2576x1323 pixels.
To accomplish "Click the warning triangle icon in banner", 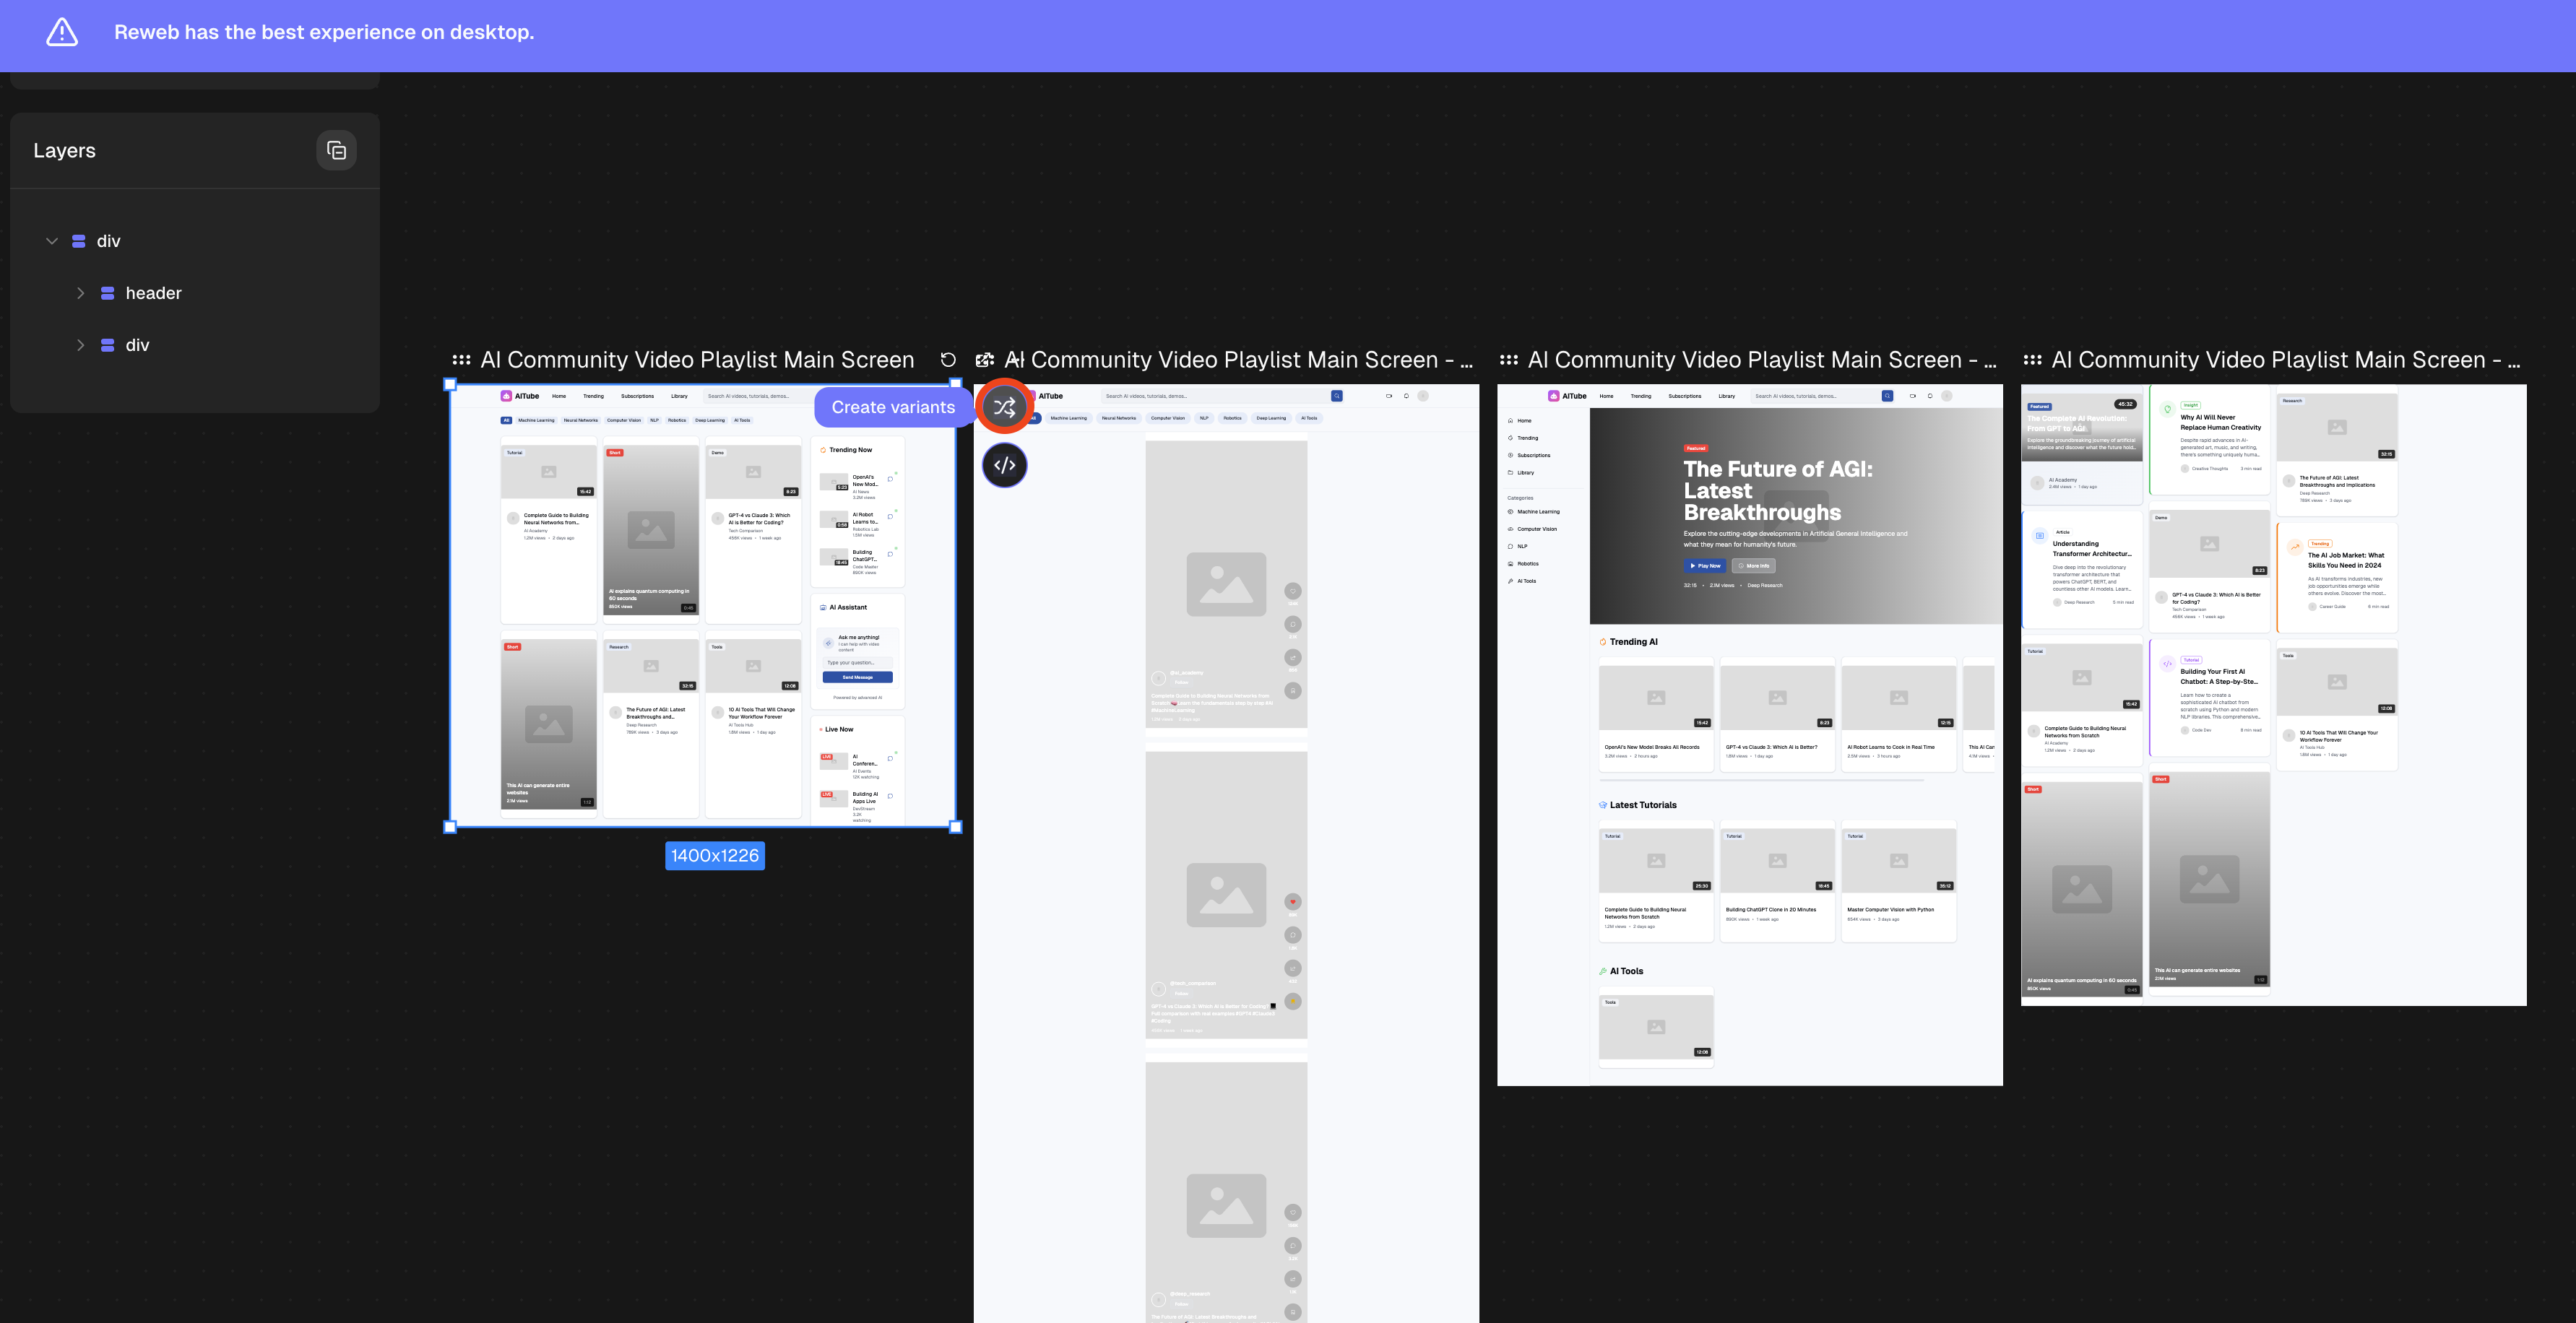I will point(62,32).
